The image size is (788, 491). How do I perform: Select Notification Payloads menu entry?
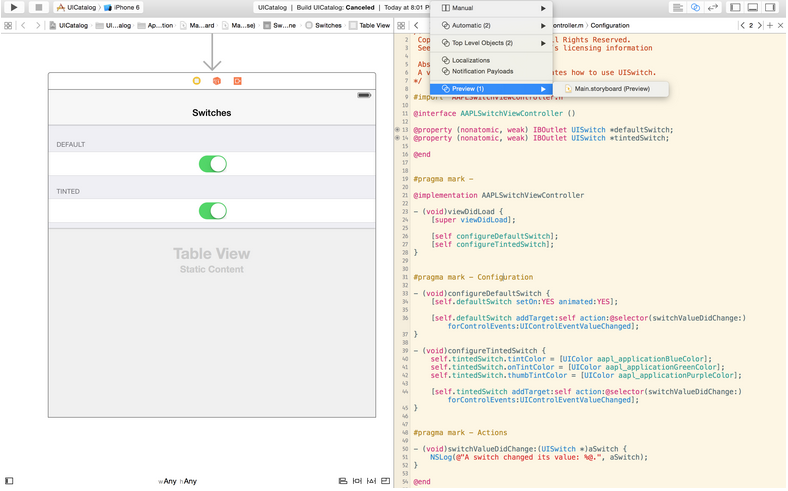pos(481,71)
